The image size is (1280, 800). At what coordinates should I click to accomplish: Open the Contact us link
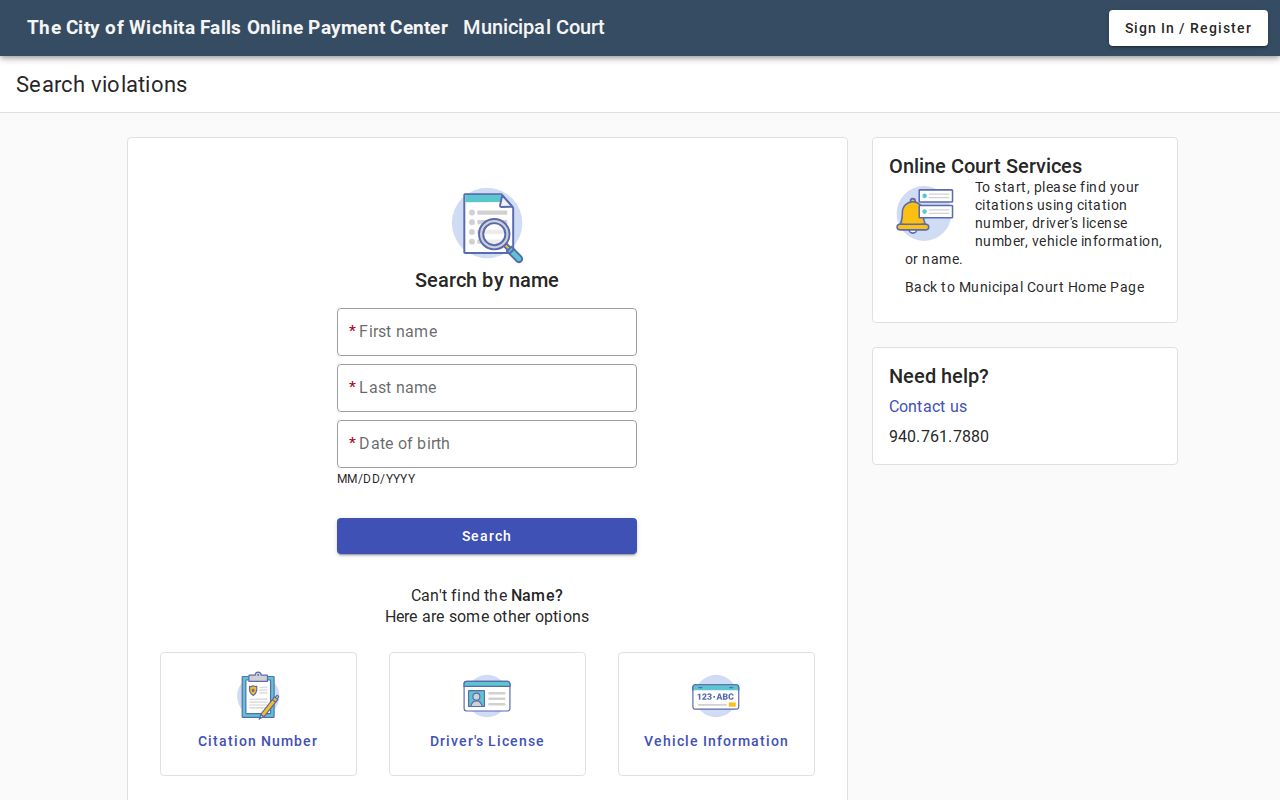click(x=928, y=406)
